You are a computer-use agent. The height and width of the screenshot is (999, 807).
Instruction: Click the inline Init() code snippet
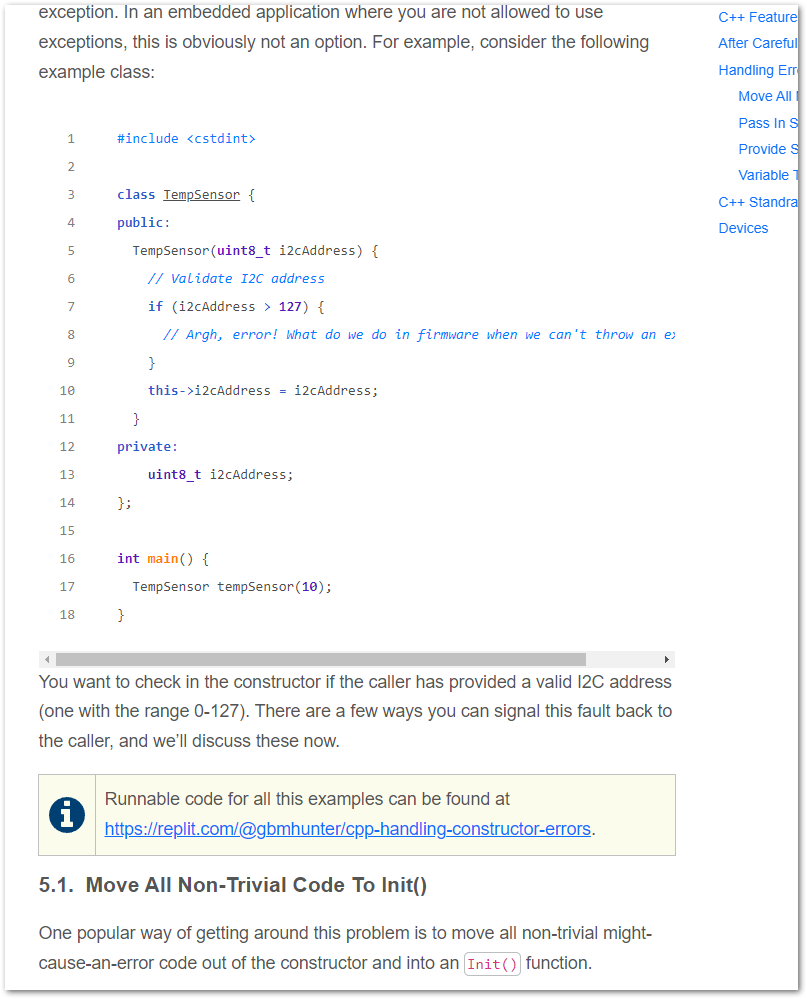(x=492, y=964)
